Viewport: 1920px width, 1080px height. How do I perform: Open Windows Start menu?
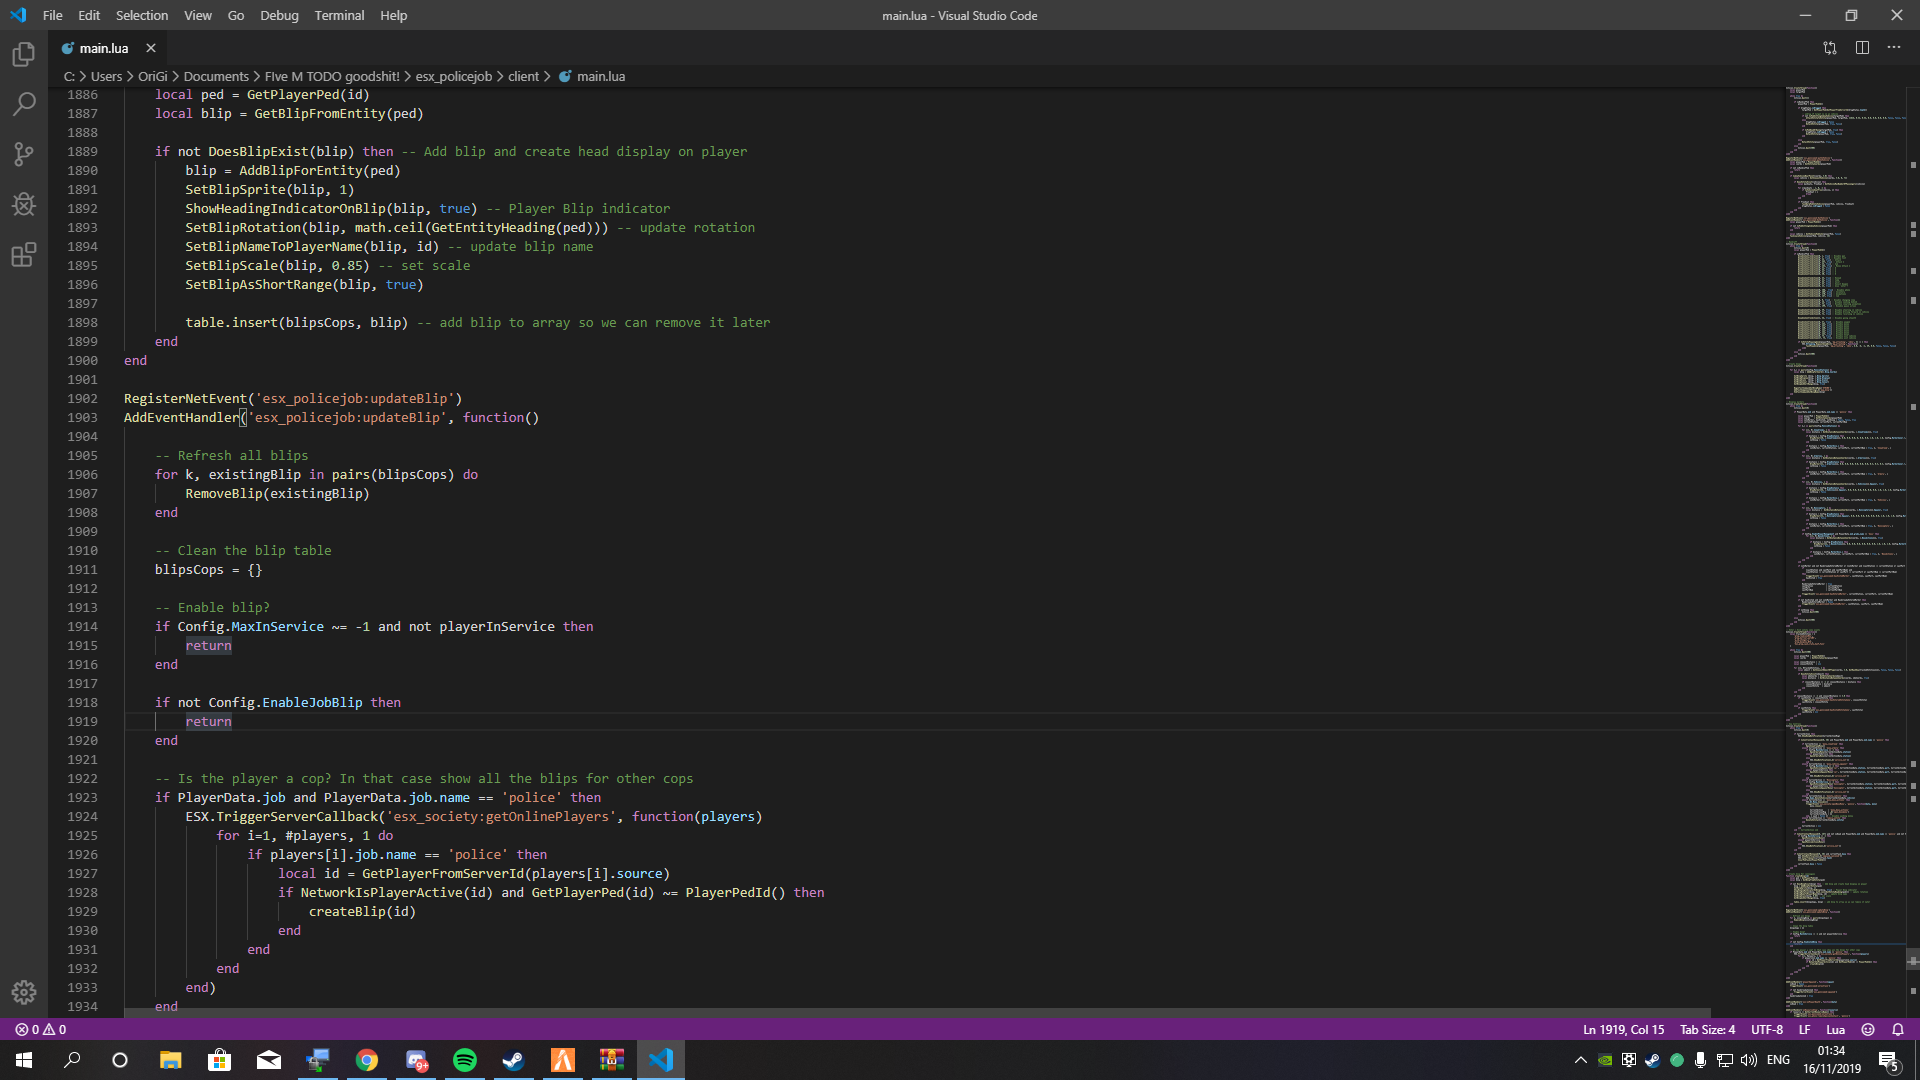pyautogui.click(x=24, y=1060)
